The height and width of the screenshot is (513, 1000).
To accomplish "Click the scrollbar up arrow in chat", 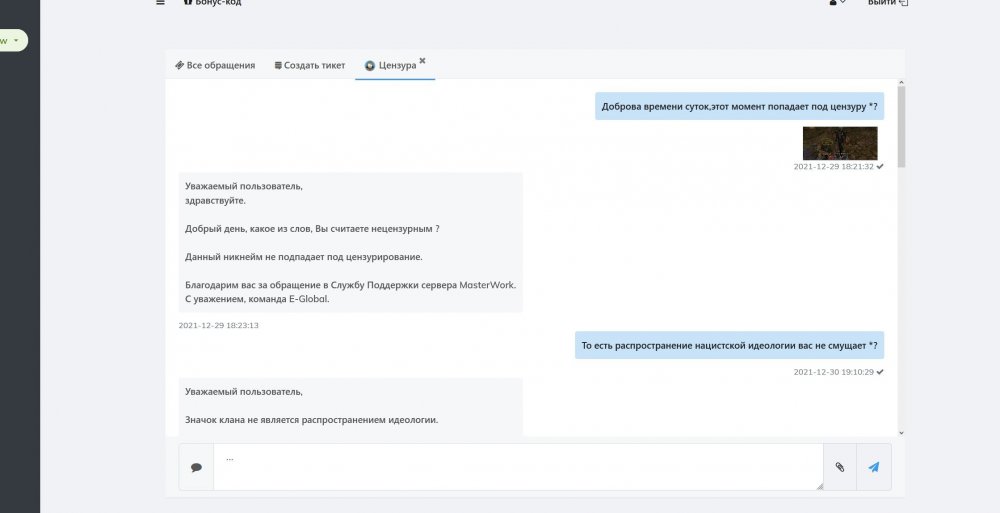I will pyautogui.click(x=901, y=82).
